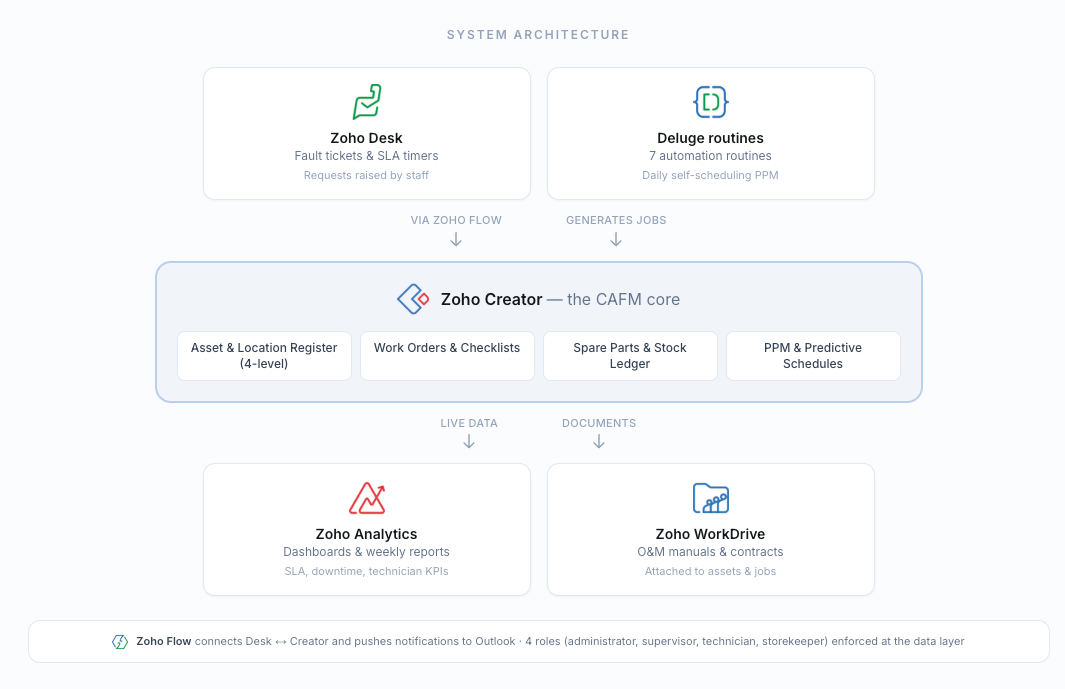The image size is (1065, 689).
Task: Click footer text about 4 roles
Action: 744,641
